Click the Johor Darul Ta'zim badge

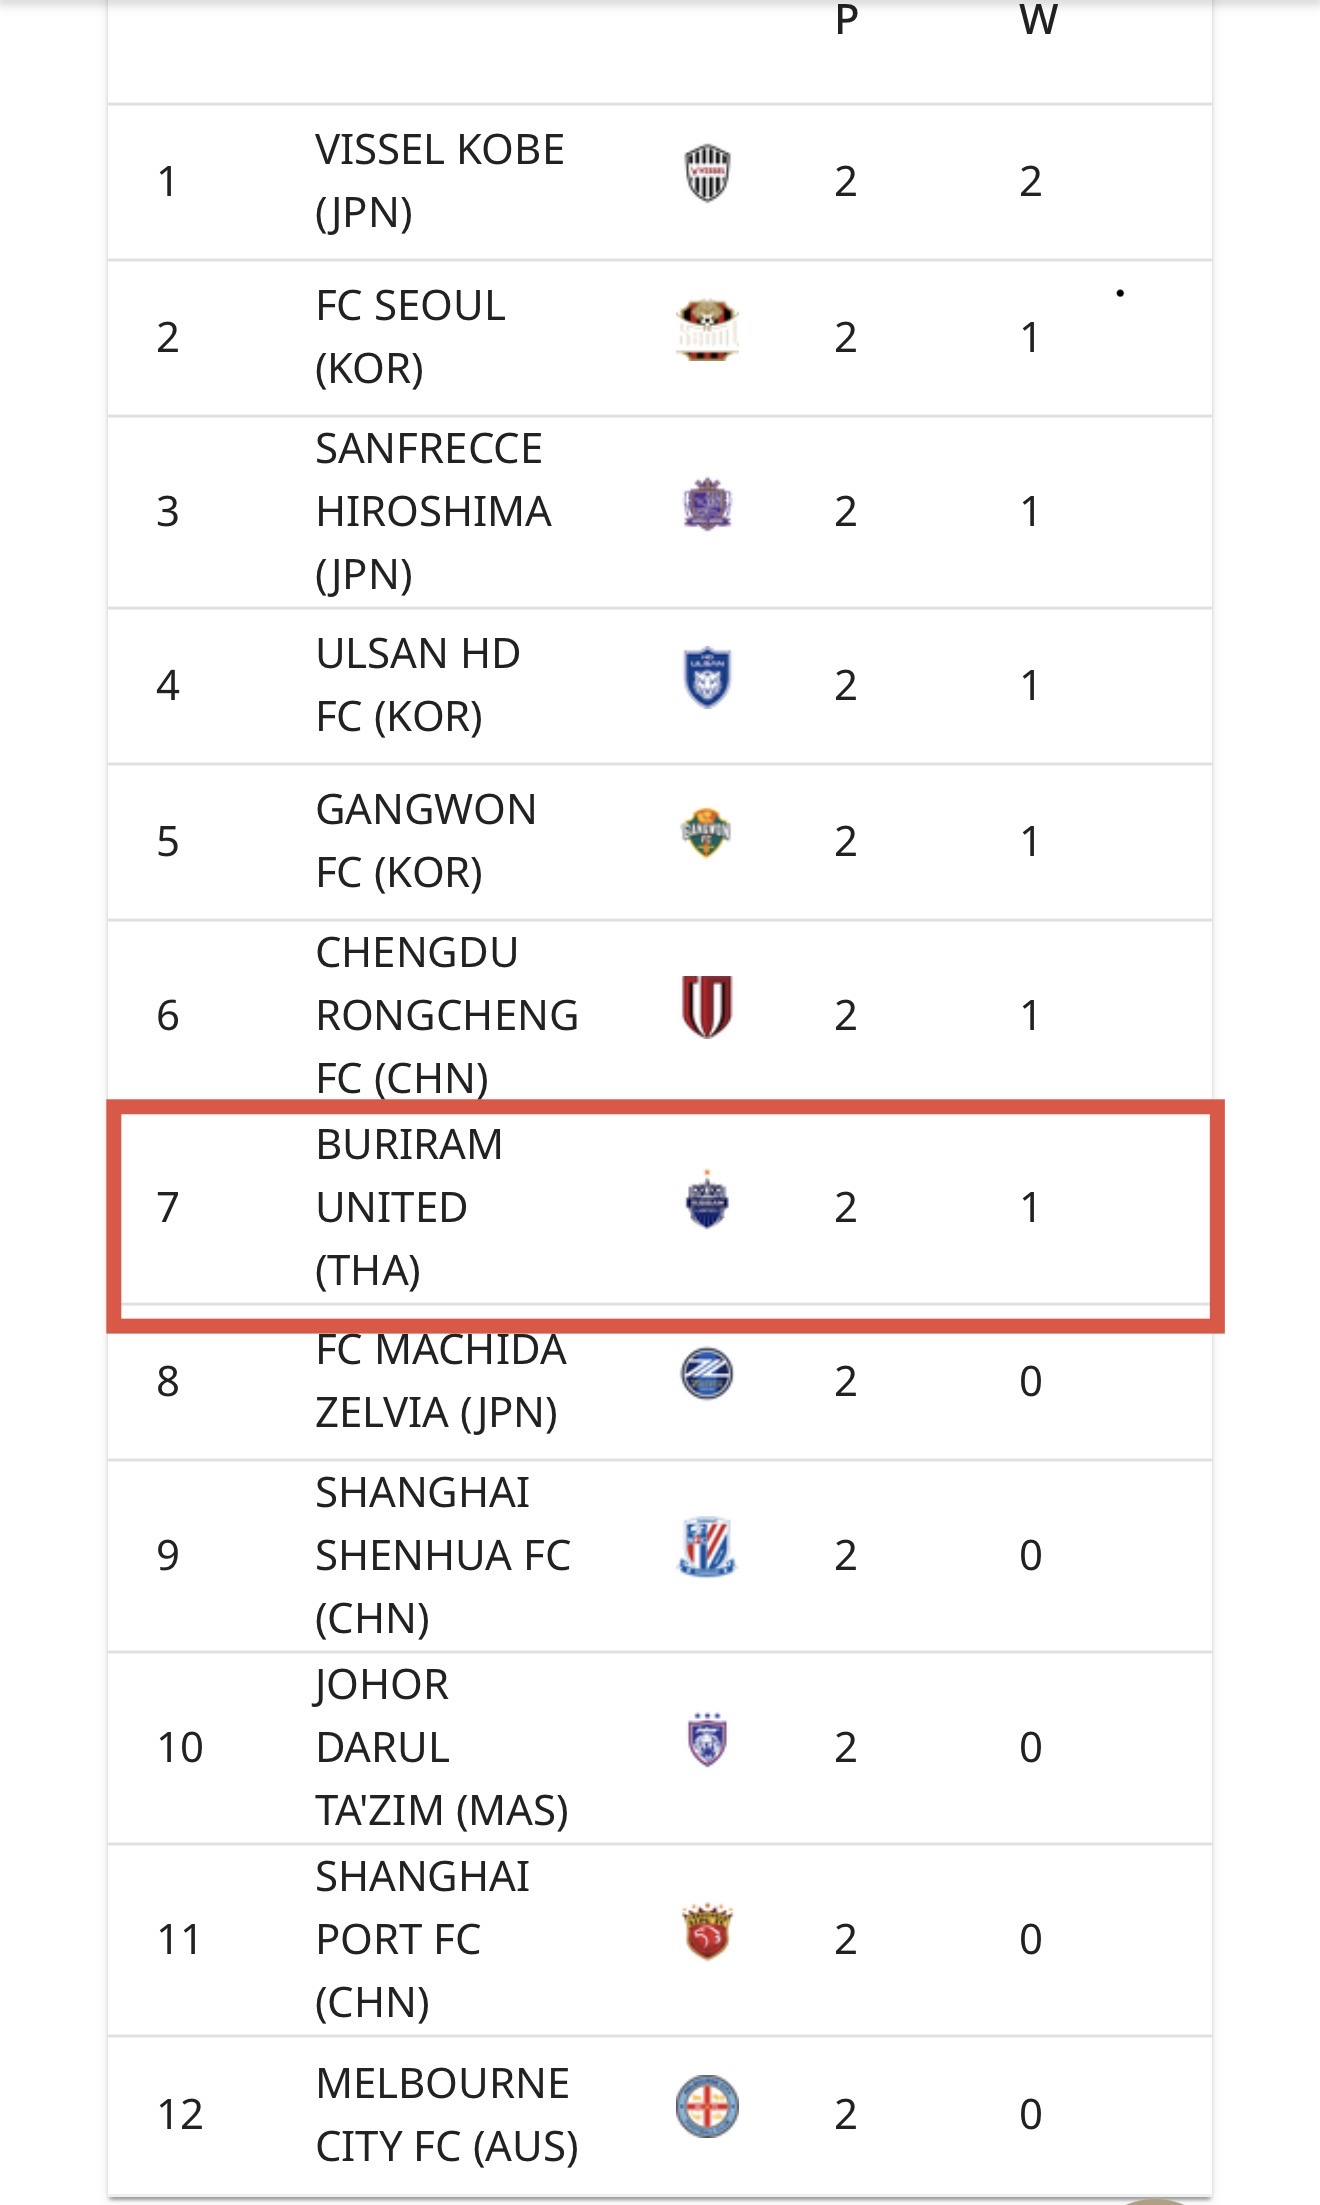707,1740
